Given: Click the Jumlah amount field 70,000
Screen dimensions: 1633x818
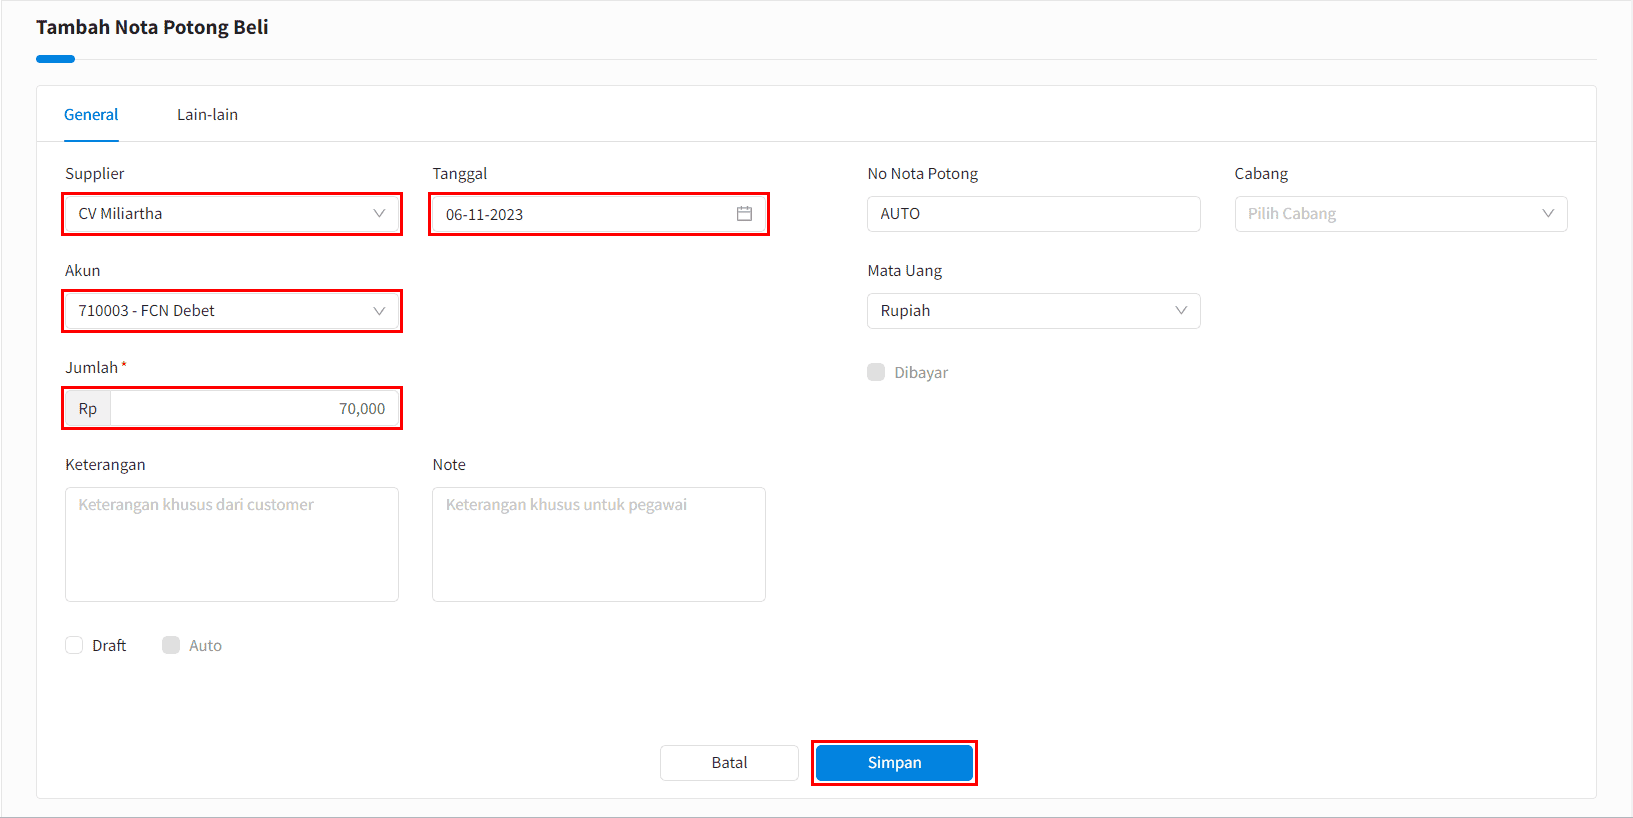Looking at the screenshot, I should tap(254, 408).
